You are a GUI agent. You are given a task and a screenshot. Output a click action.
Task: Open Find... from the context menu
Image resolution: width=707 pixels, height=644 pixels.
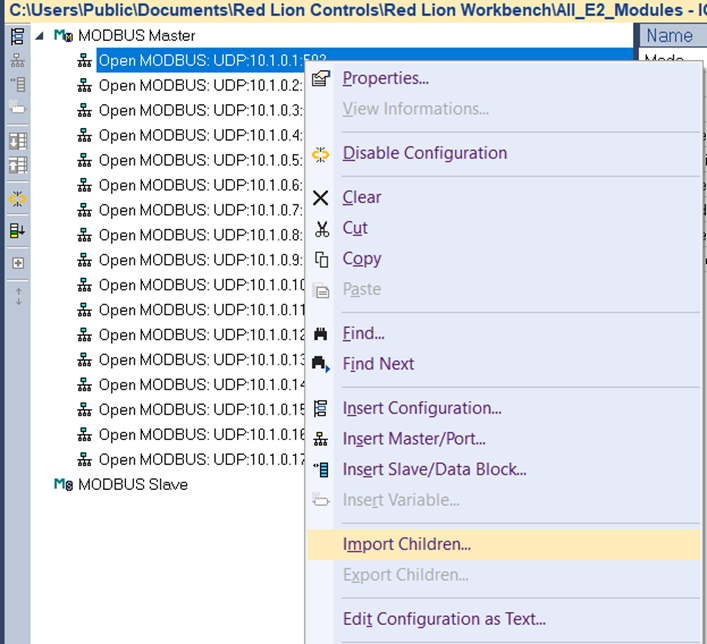(504, 334)
